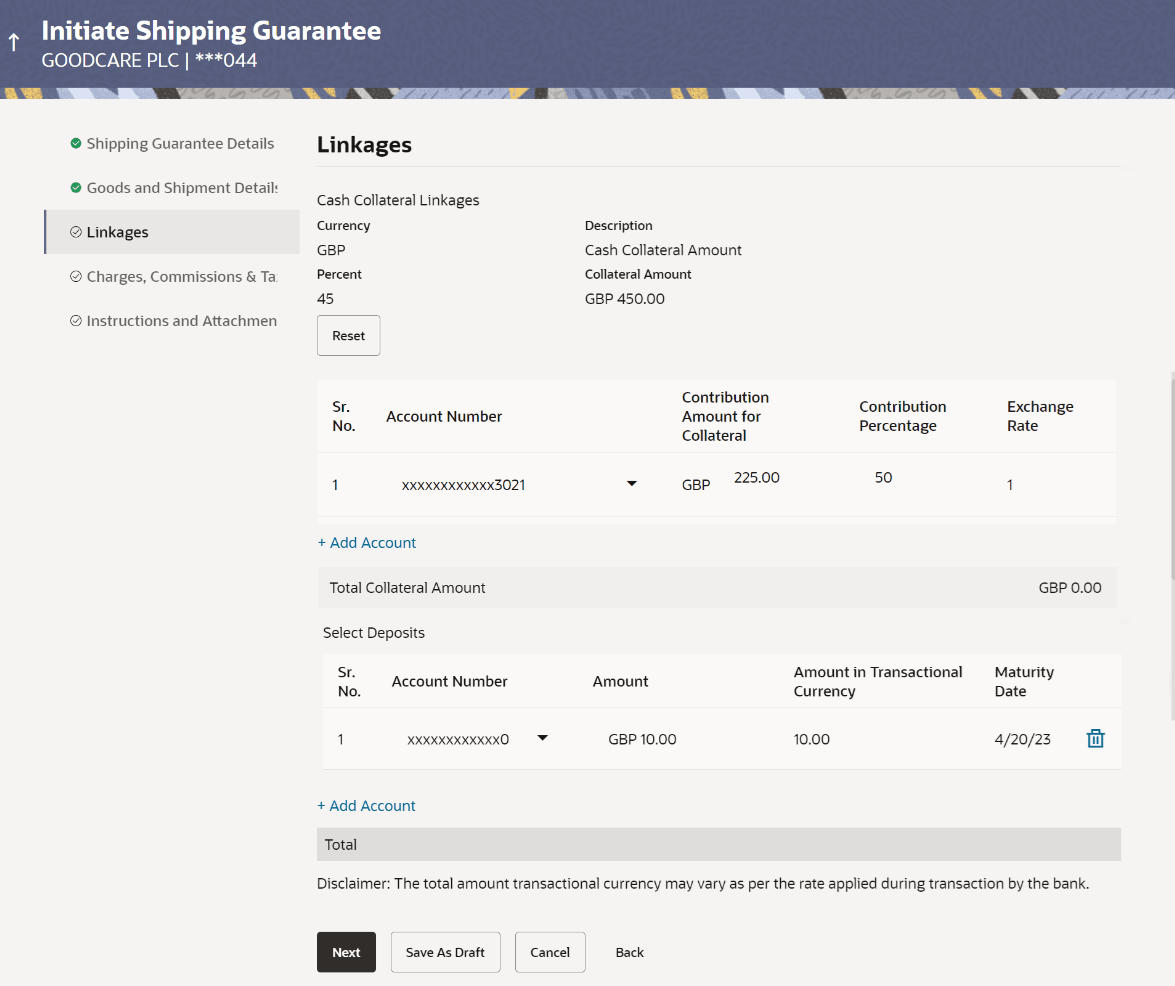
Task: Click green check icon beside Goods and Shipment
Action: tap(76, 188)
